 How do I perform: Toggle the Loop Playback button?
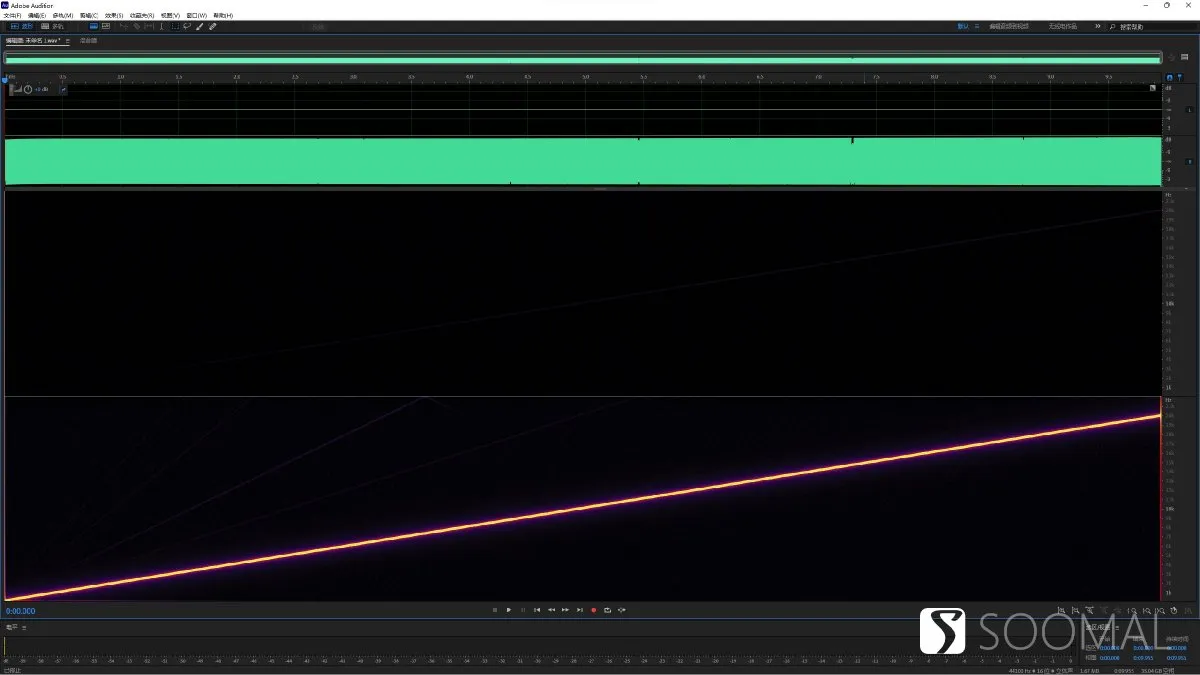point(607,610)
